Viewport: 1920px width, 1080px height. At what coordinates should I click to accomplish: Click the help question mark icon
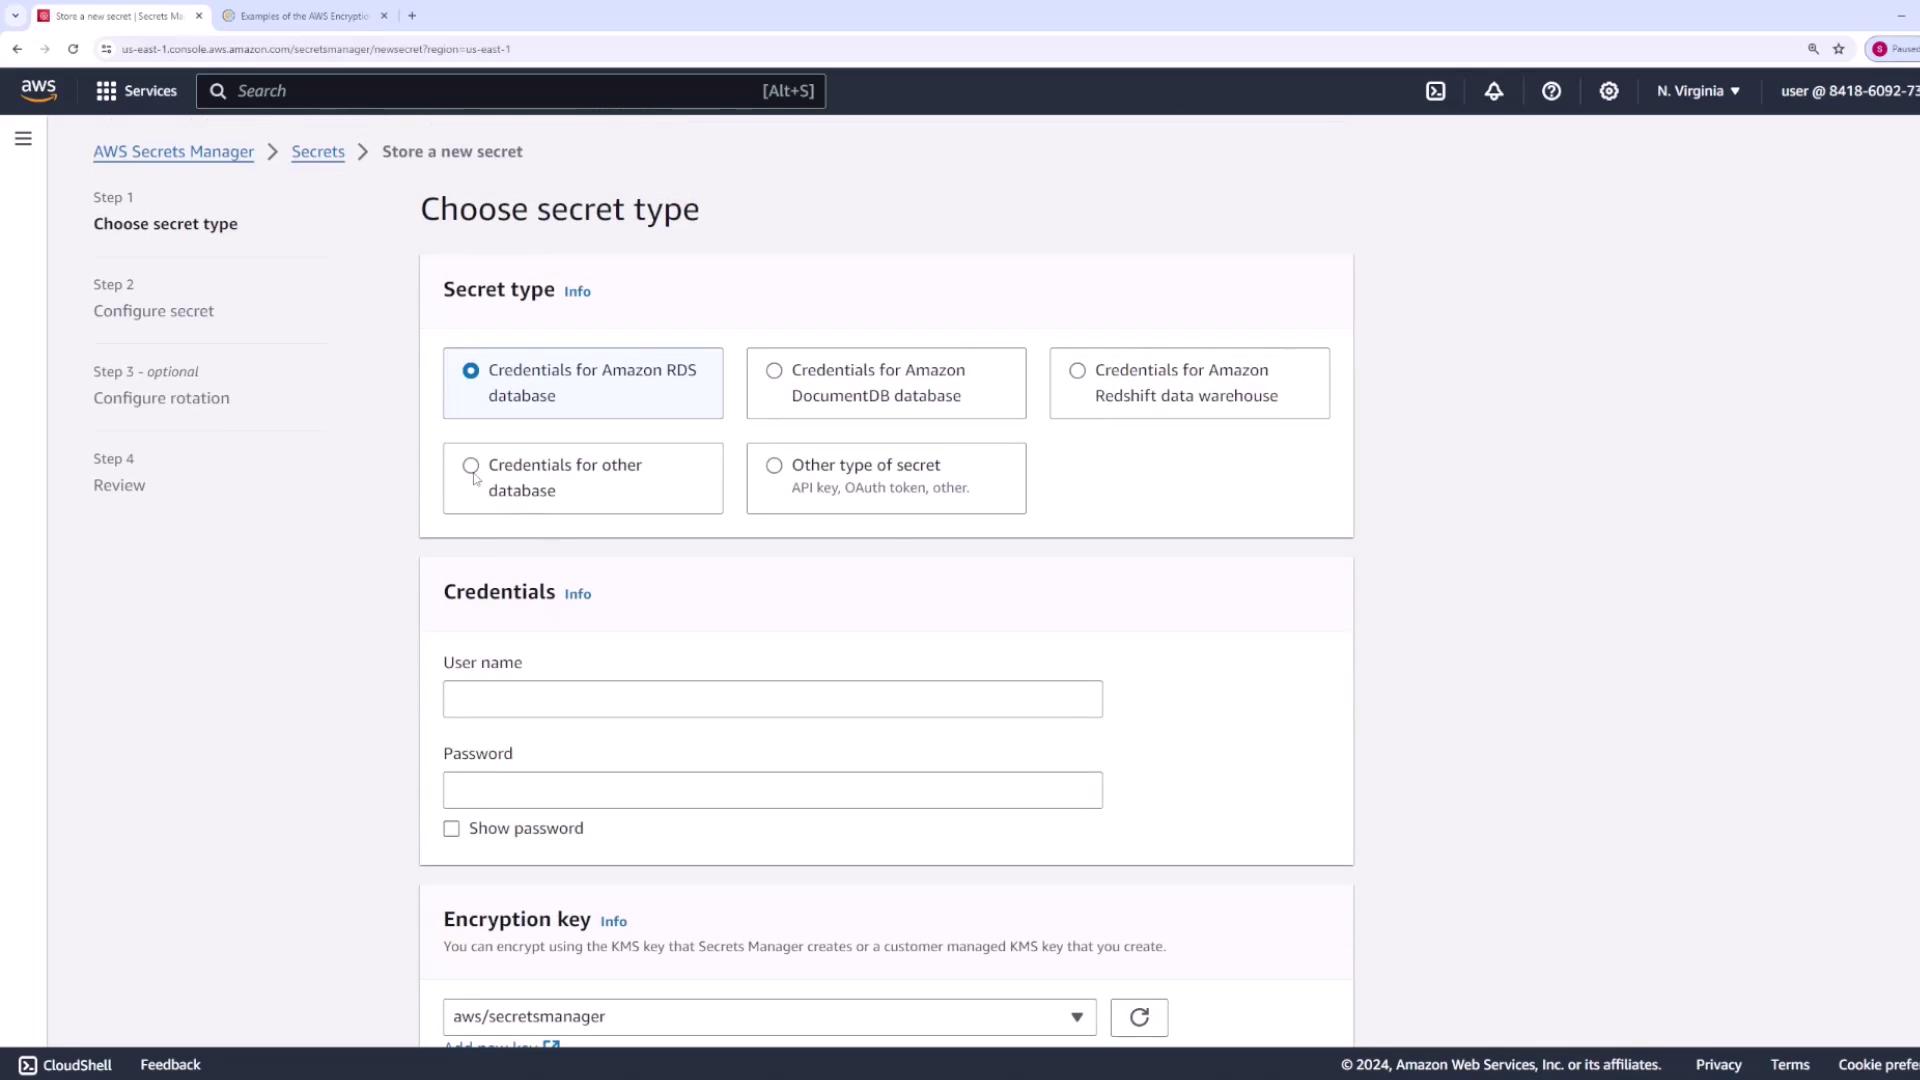click(x=1551, y=91)
